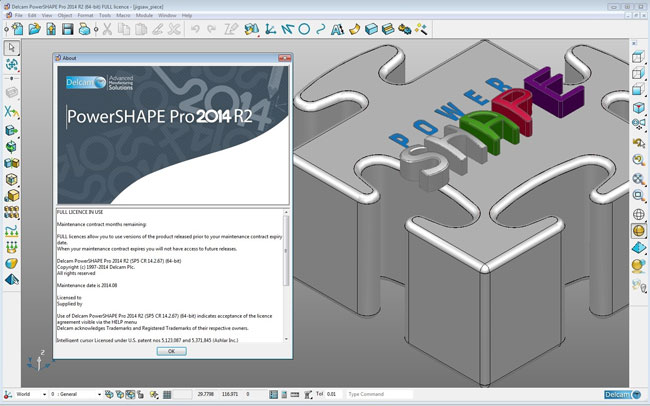Viewport: 650px width, 406px height.
Task: Toggle the grid icon in the status bar
Action: (x=167, y=394)
